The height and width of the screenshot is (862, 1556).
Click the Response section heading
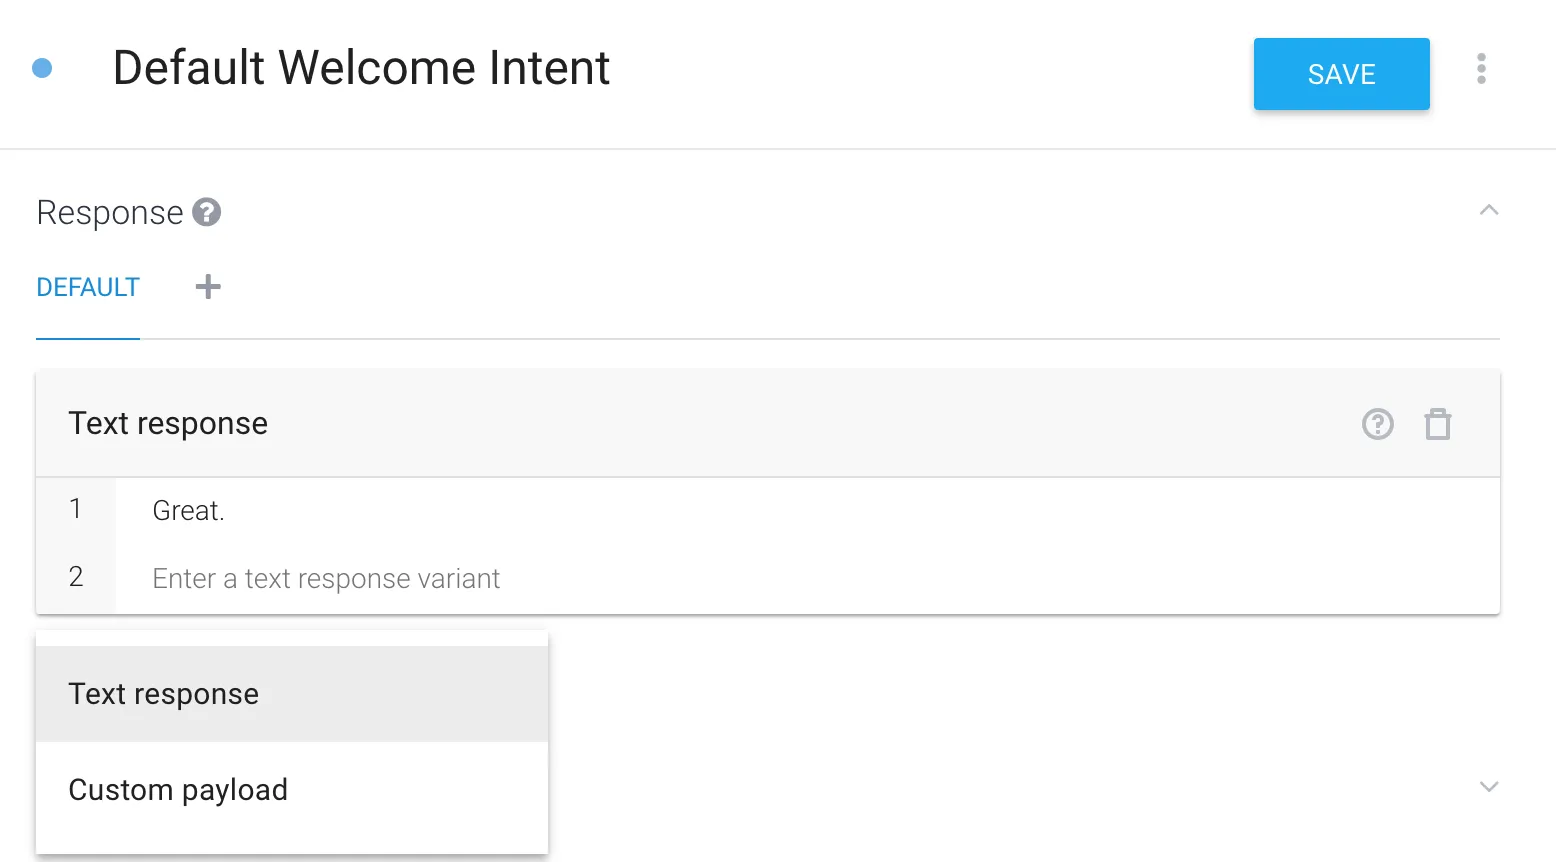click(x=110, y=213)
